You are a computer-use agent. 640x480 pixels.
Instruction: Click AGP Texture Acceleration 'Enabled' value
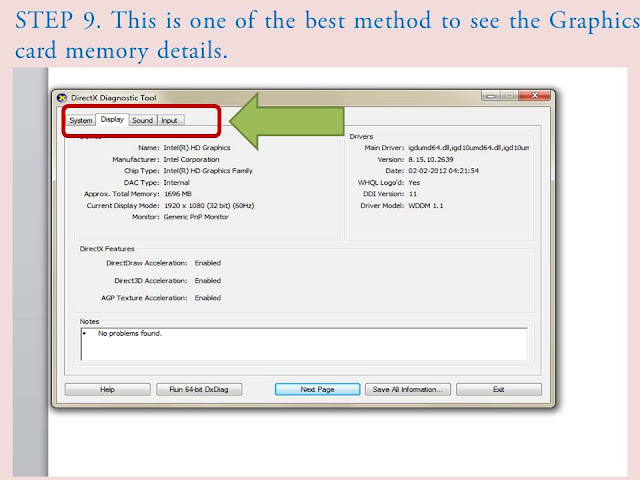[x=208, y=298]
